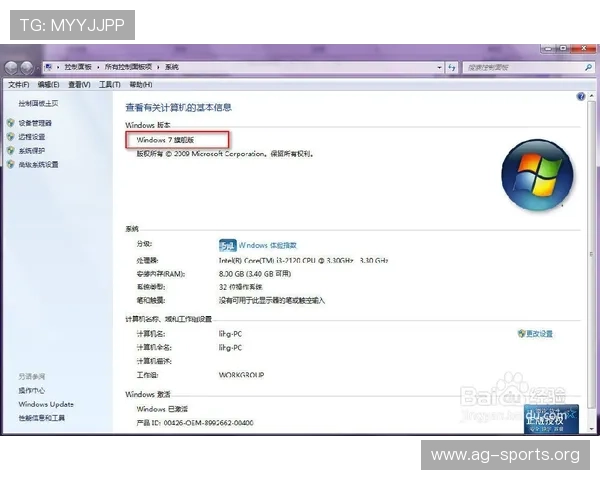Screen dimensions: 600x480
Task: Click the heading 查看有关计算机的基本信息
Action: 178,108
